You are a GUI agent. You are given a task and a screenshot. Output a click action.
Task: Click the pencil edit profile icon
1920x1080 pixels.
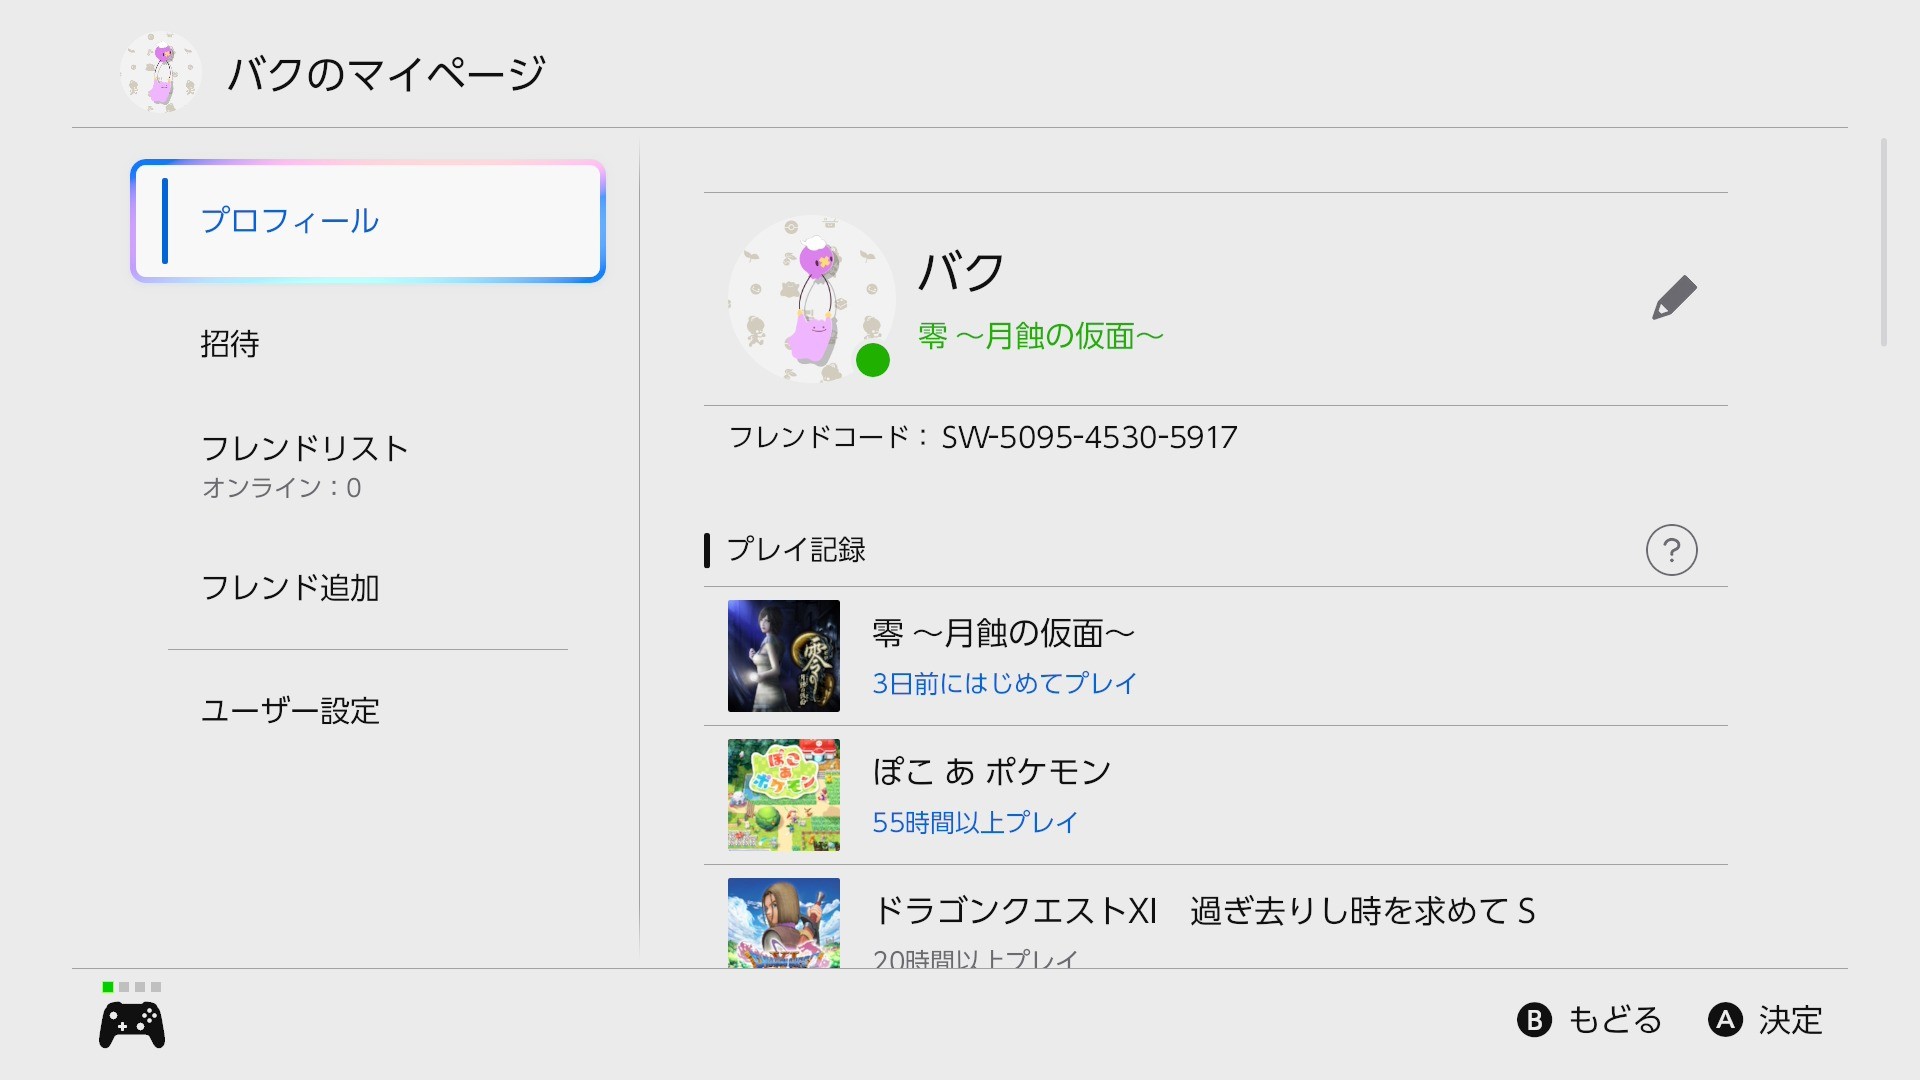[x=1674, y=298]
